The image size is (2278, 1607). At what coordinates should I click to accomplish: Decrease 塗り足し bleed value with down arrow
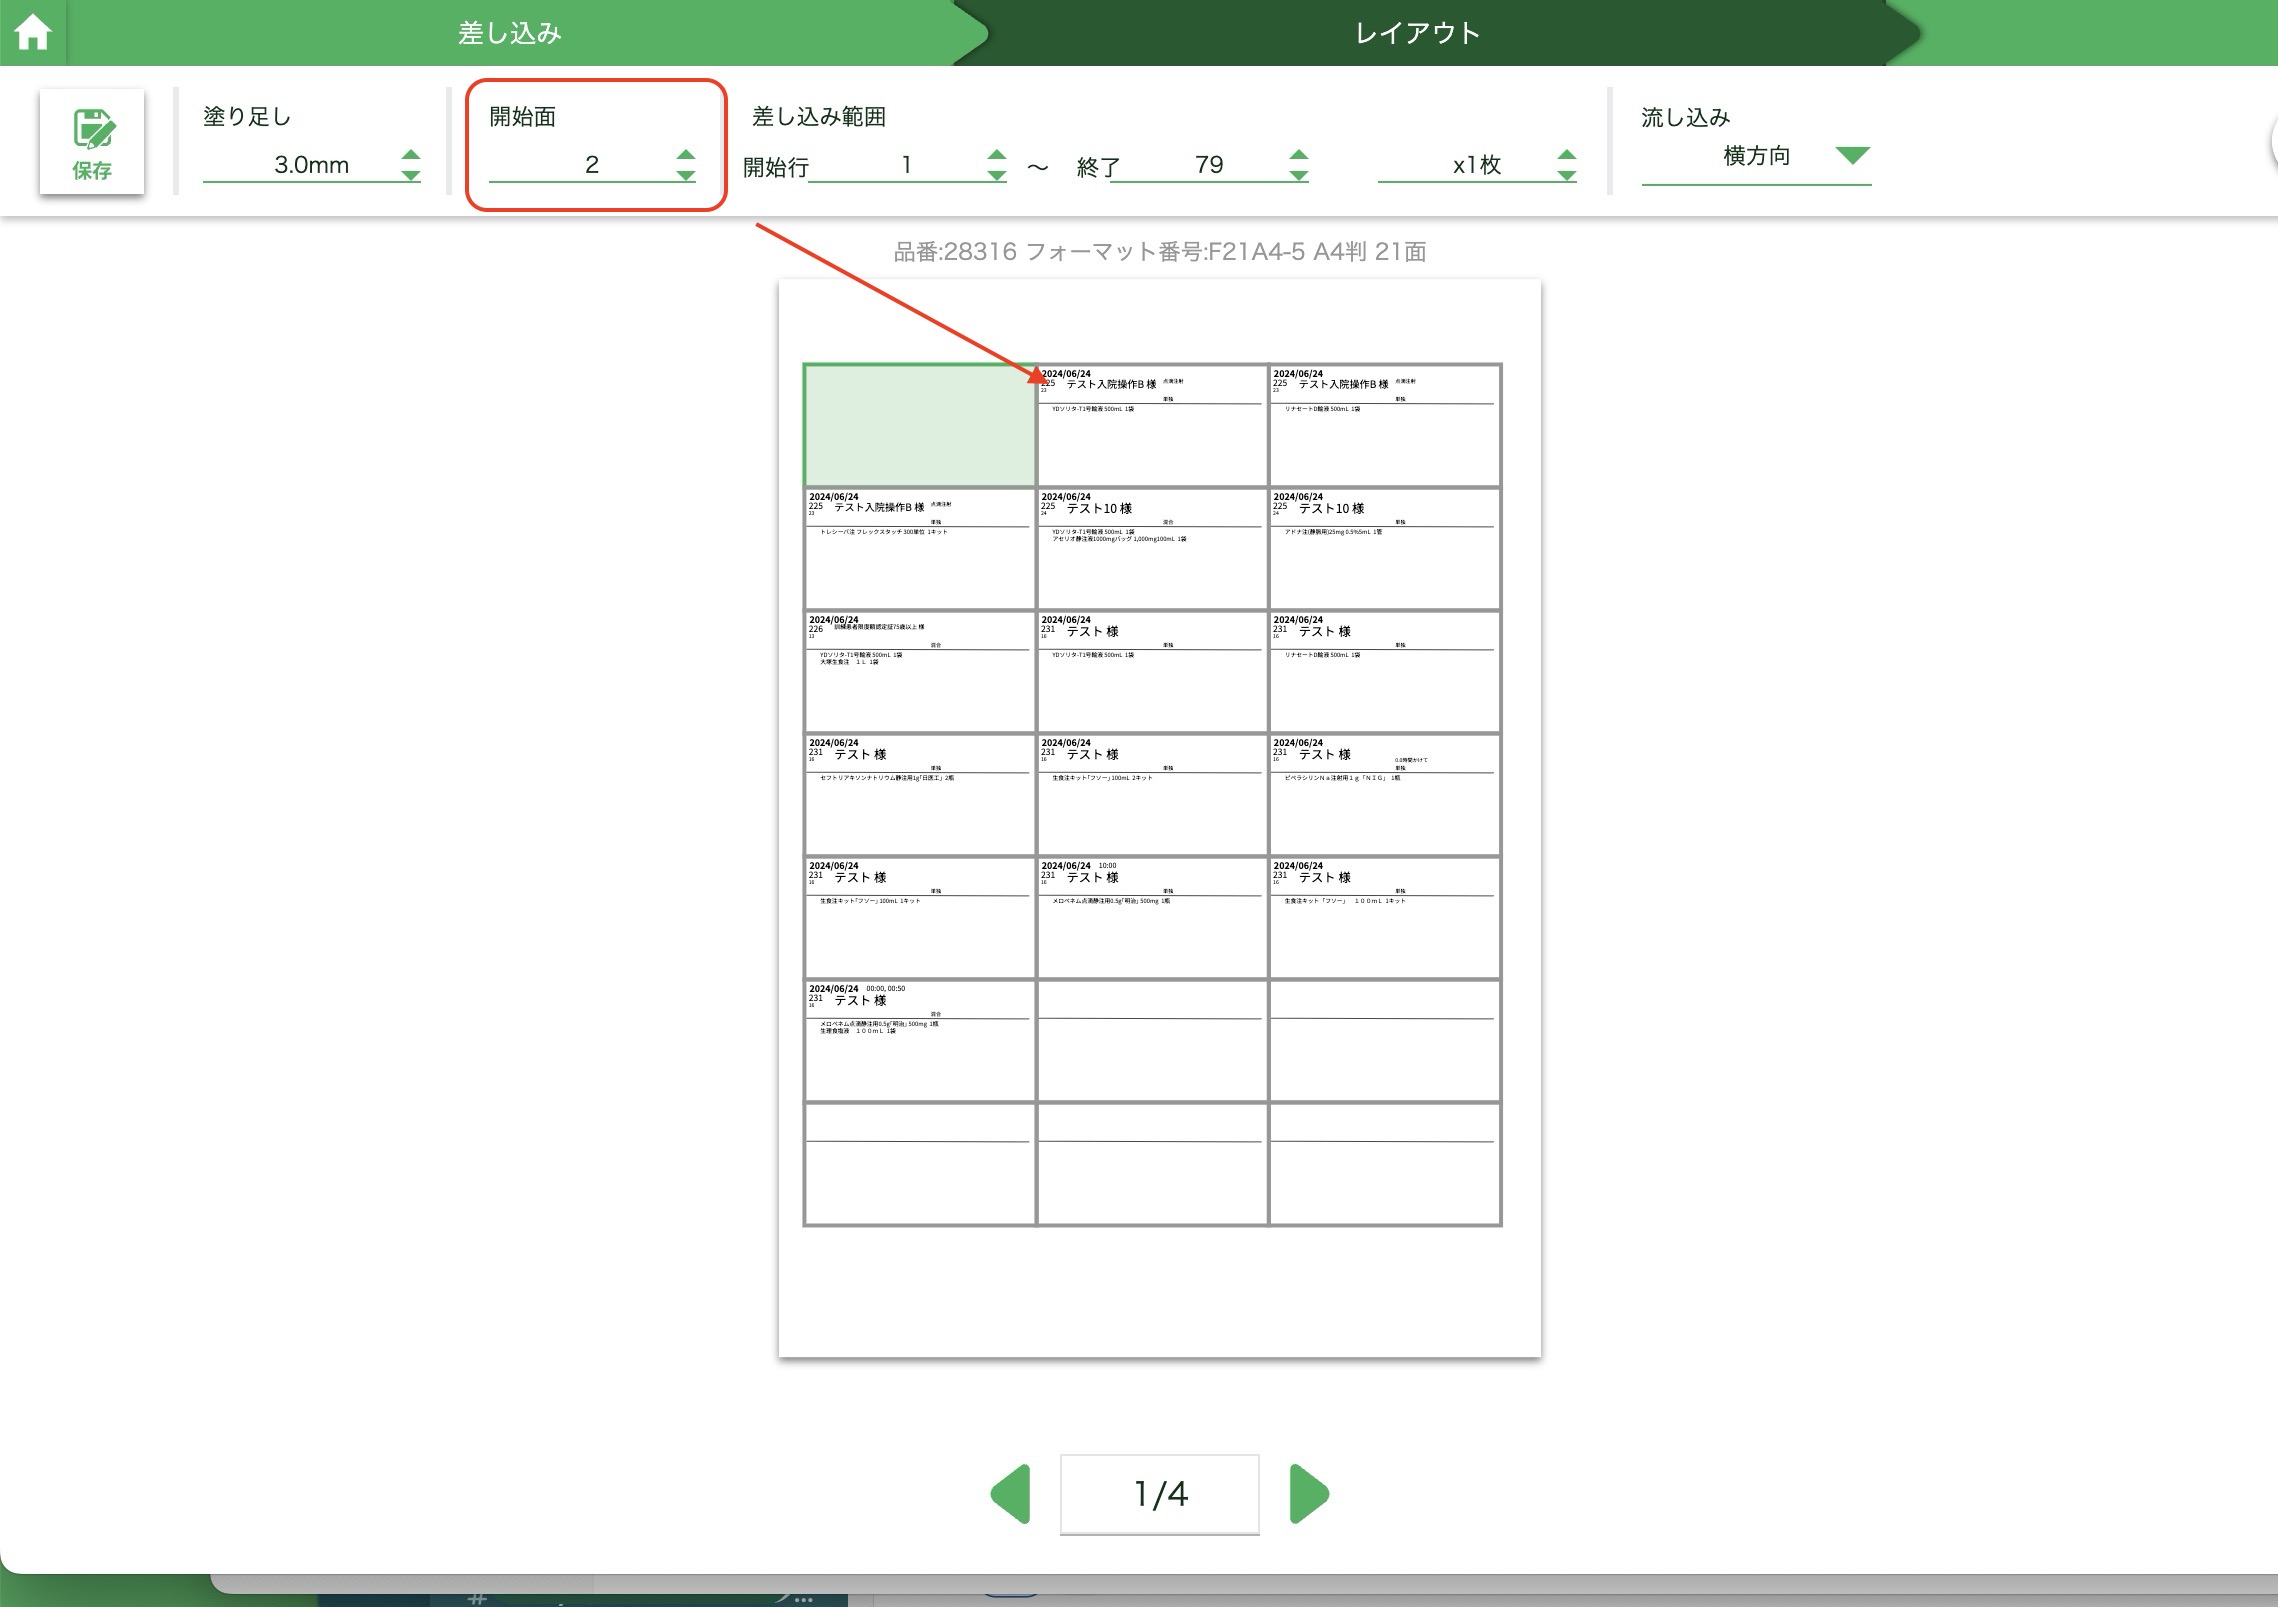pos(410,175)
